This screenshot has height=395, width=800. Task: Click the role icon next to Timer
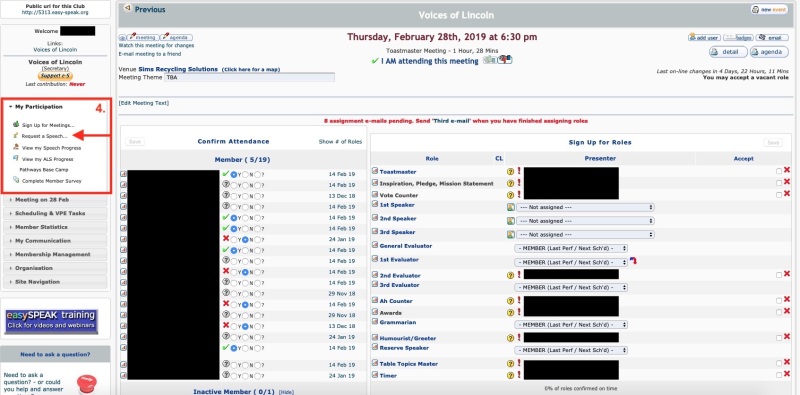click(x=375, y=375)
